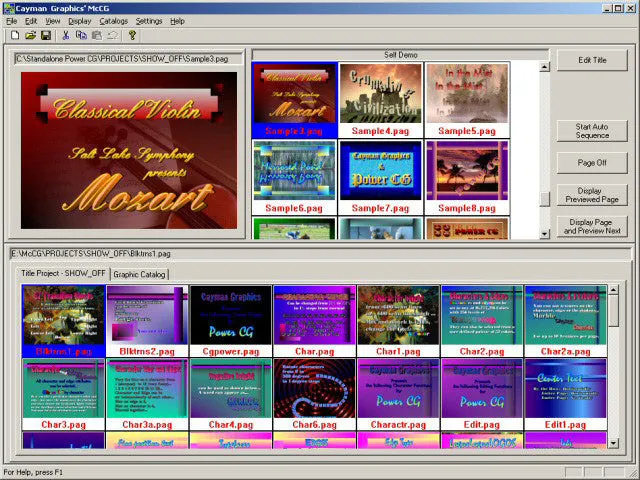Select the Edit.pag thumbnail
640x480 pixels.
pos(482,394)
